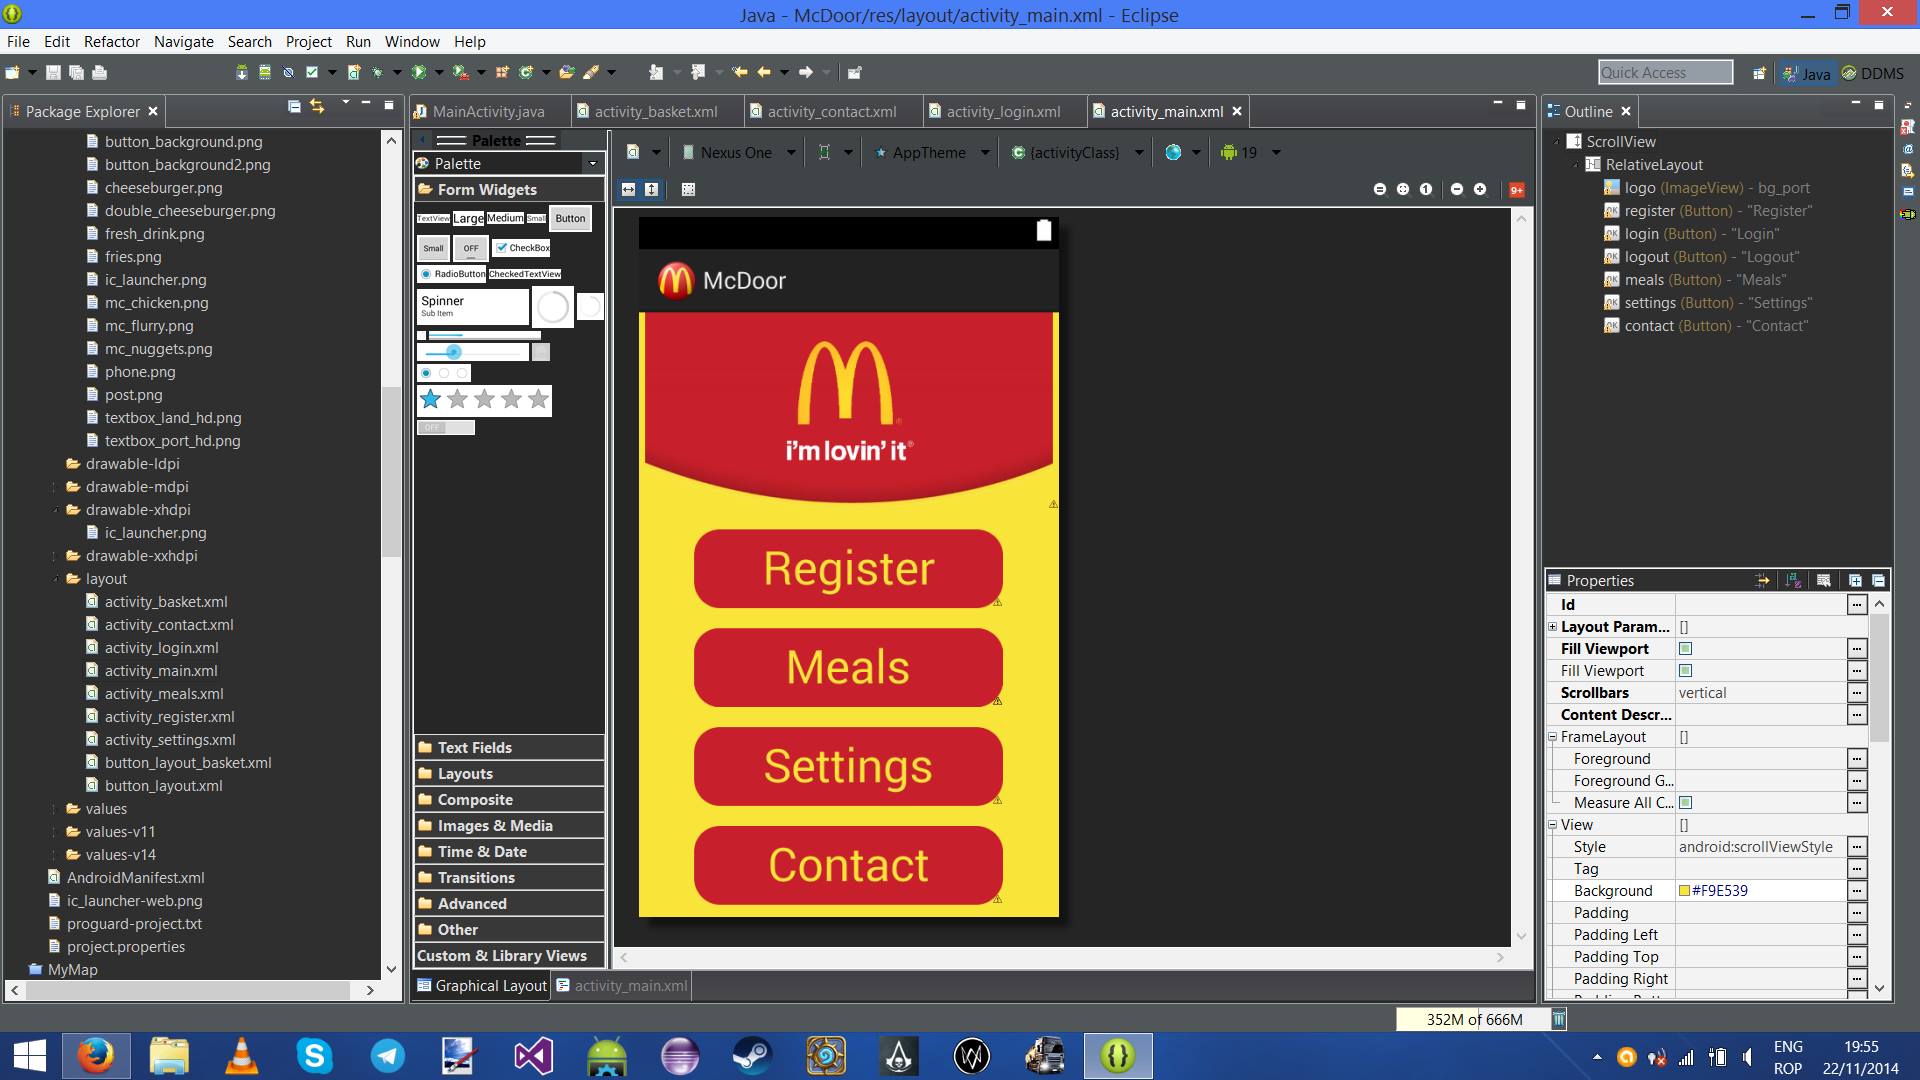Click the Debug bug icon
The height and width of the screenshot is (1080, 1920).
tap(377, 72)
